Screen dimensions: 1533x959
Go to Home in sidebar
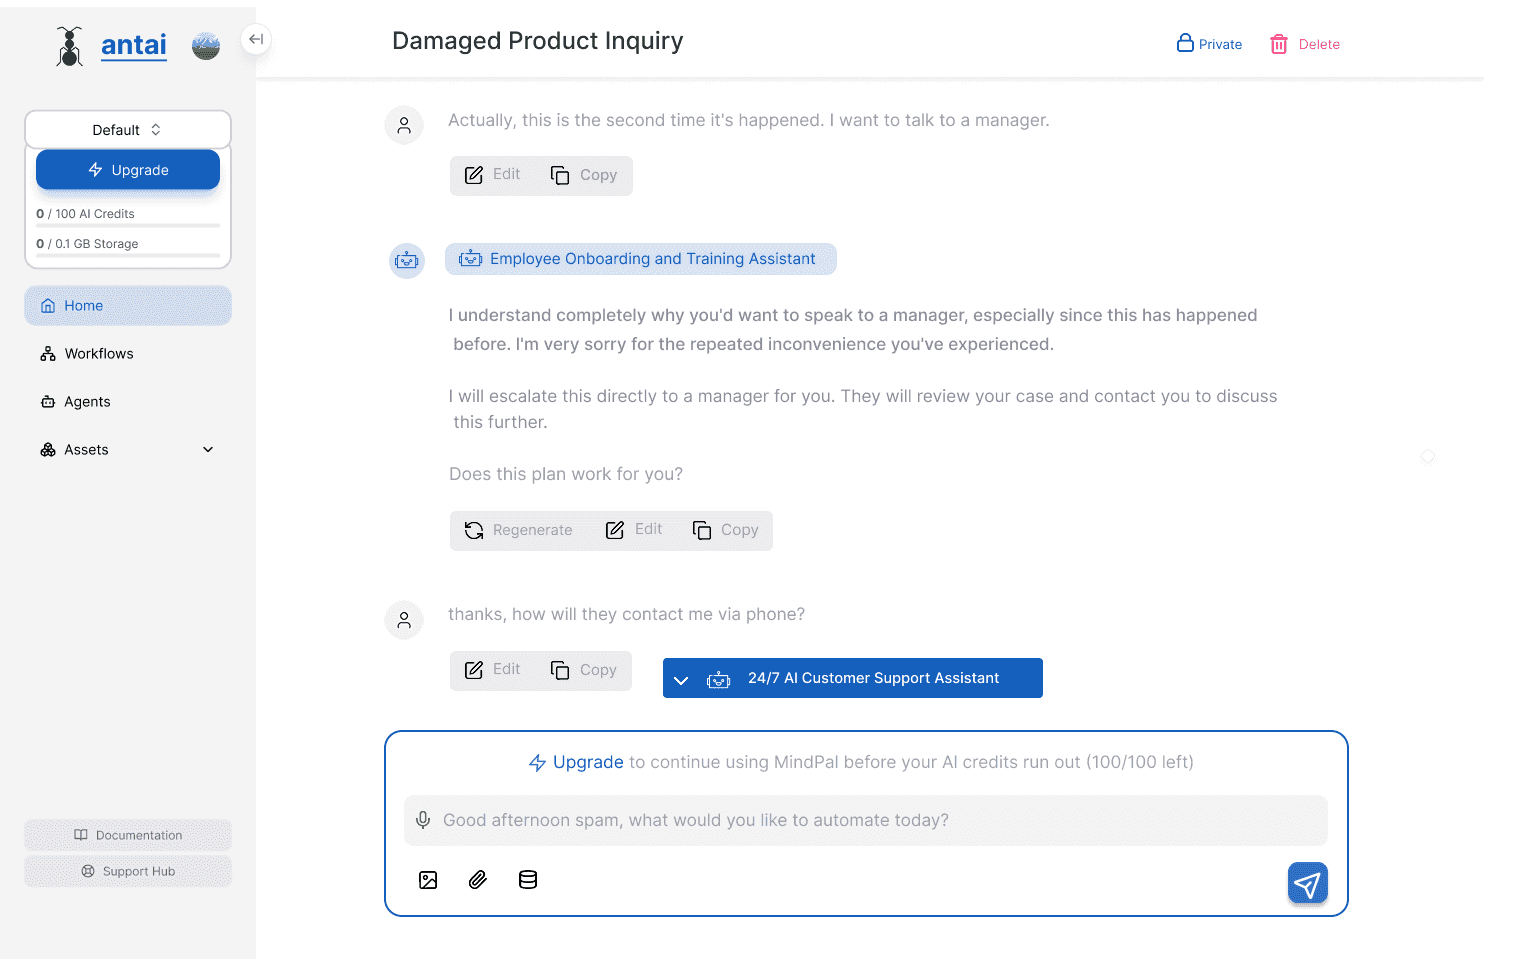point(128,306)
